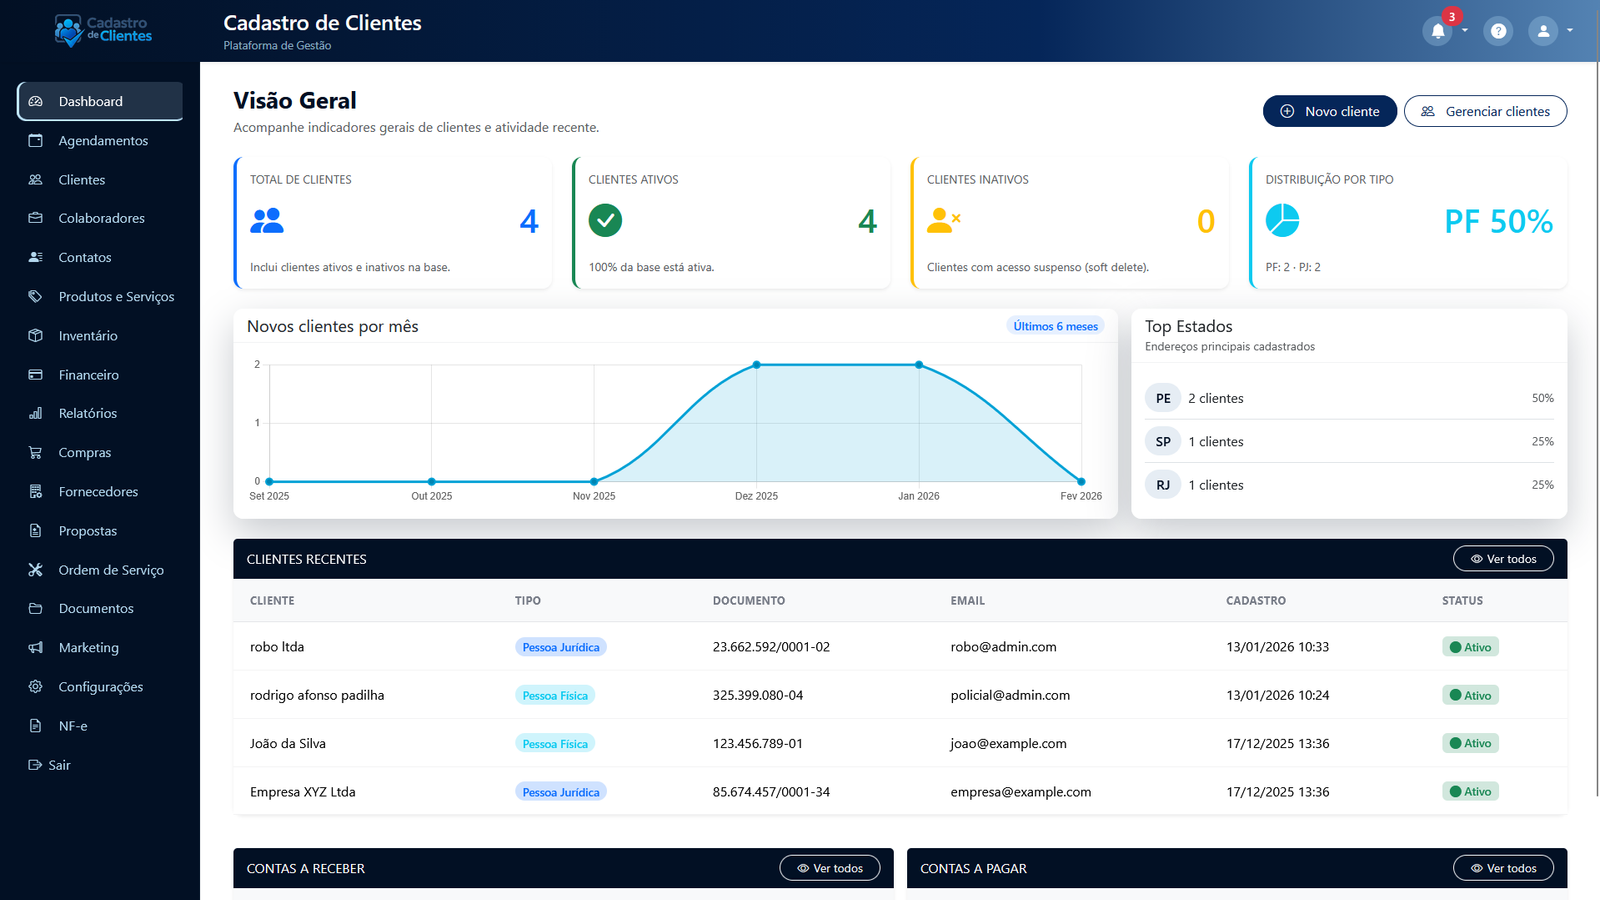
Task: Click the user profile avatar icon
Action: tap(1543, 31)
